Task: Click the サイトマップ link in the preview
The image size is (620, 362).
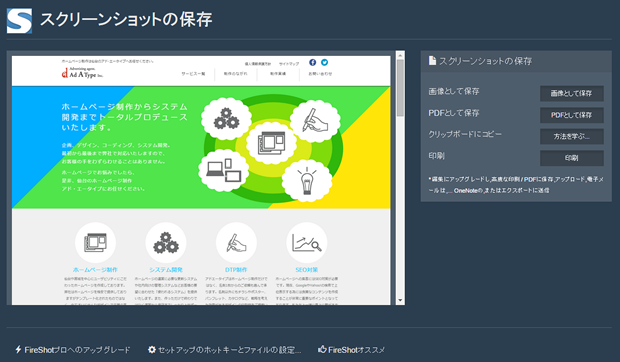Action: point(289,64)
